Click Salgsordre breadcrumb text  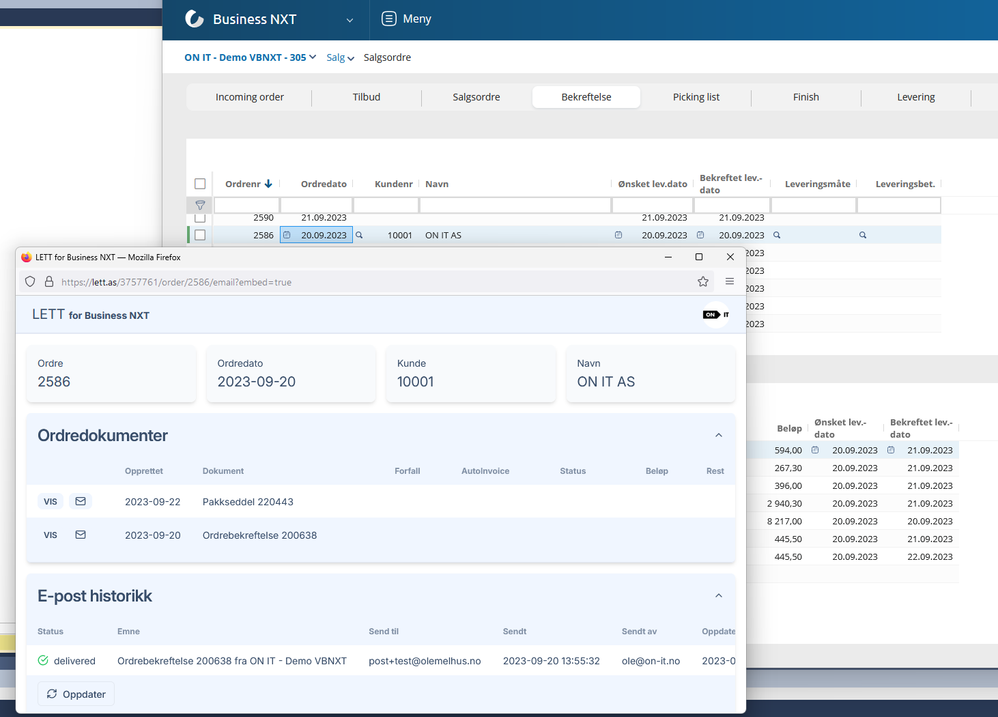(x=387, y=57)
